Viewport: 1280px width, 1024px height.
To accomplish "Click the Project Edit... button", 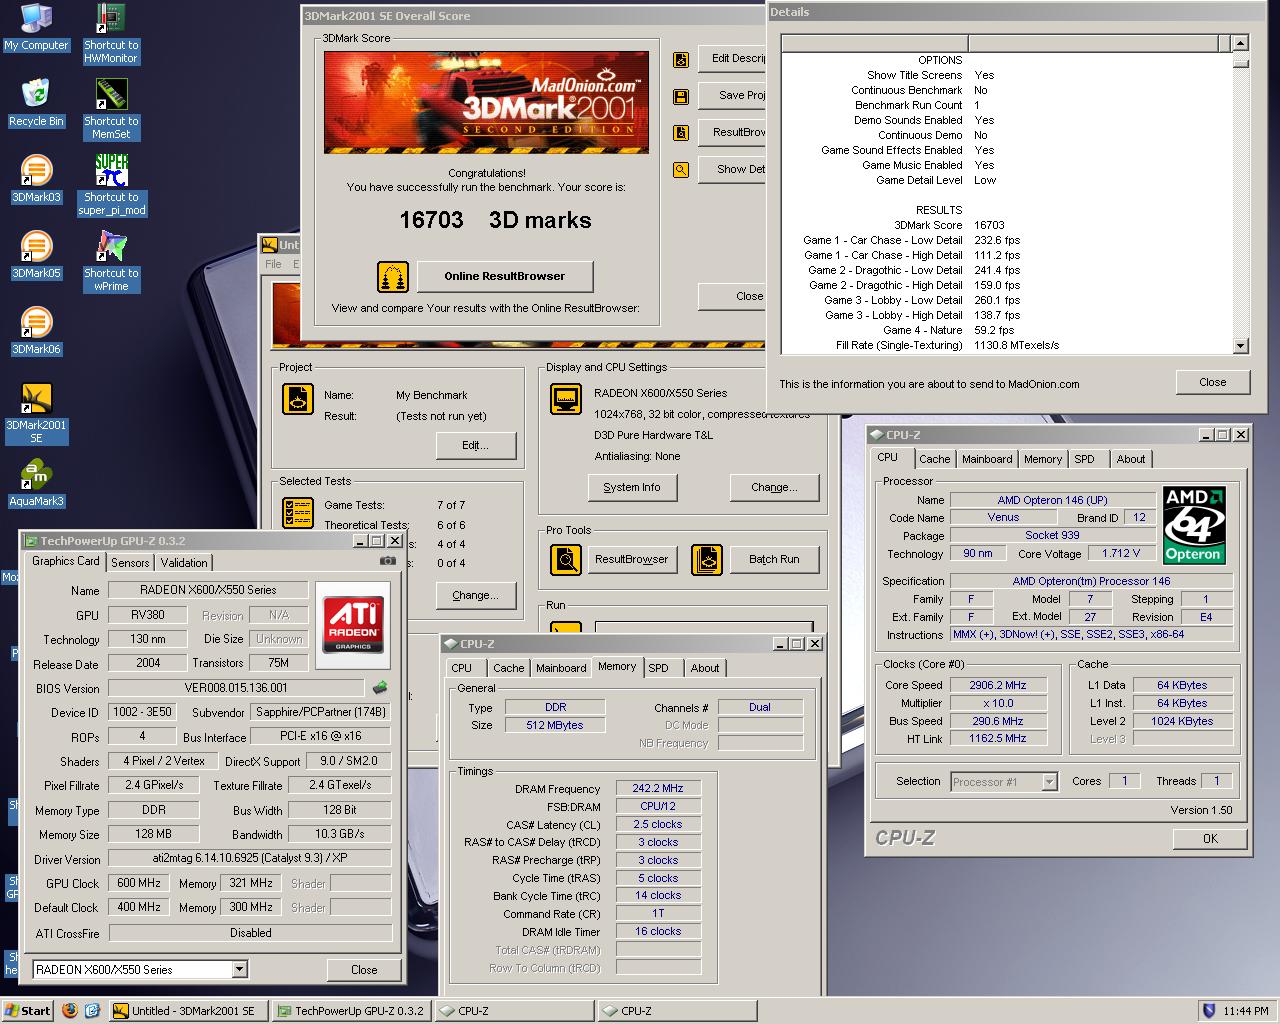I will (x=474, y=445).
